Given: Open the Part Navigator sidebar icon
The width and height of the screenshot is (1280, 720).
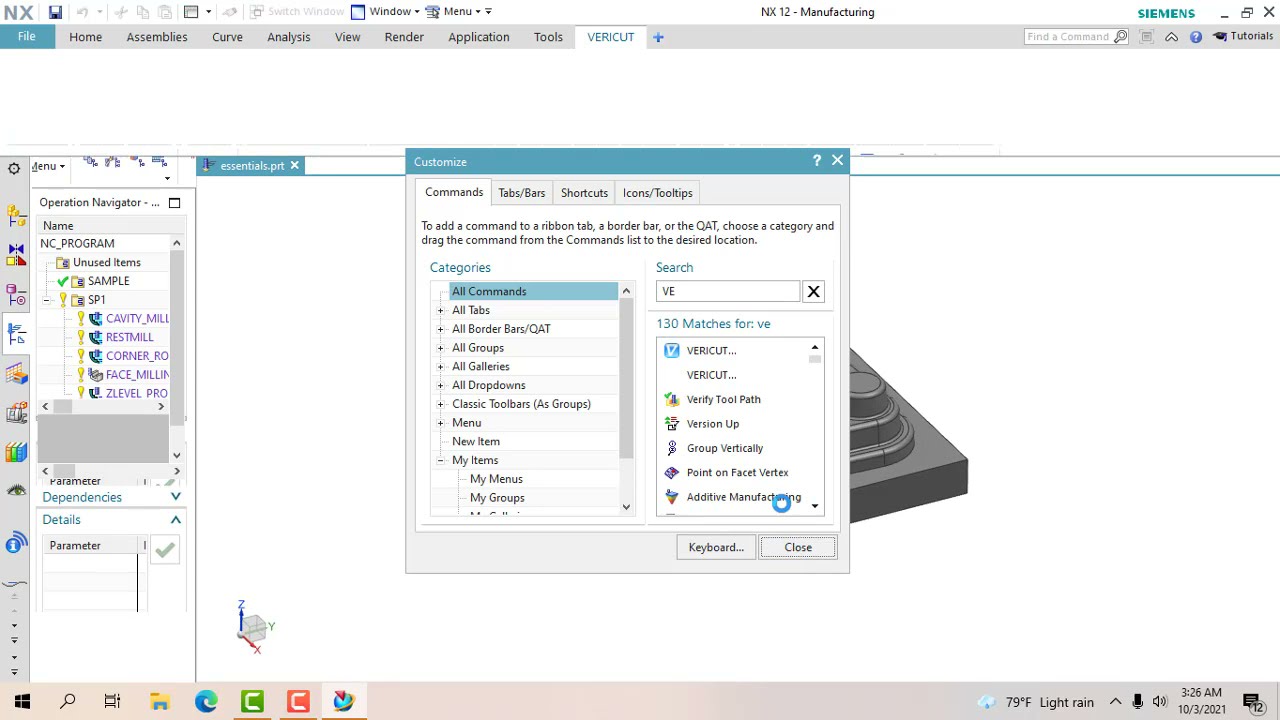Looking at the screenshot, I should pyautogui.click(x=16, y=295).
